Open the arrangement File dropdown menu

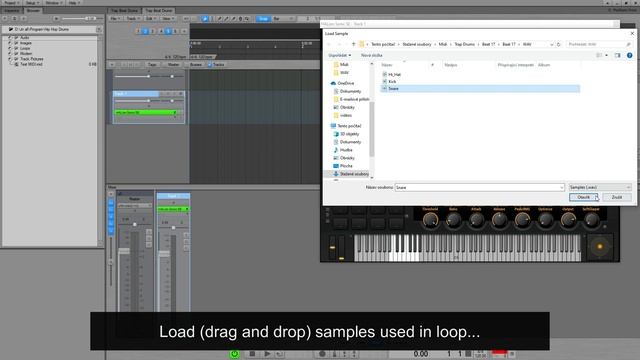[115, 19]
